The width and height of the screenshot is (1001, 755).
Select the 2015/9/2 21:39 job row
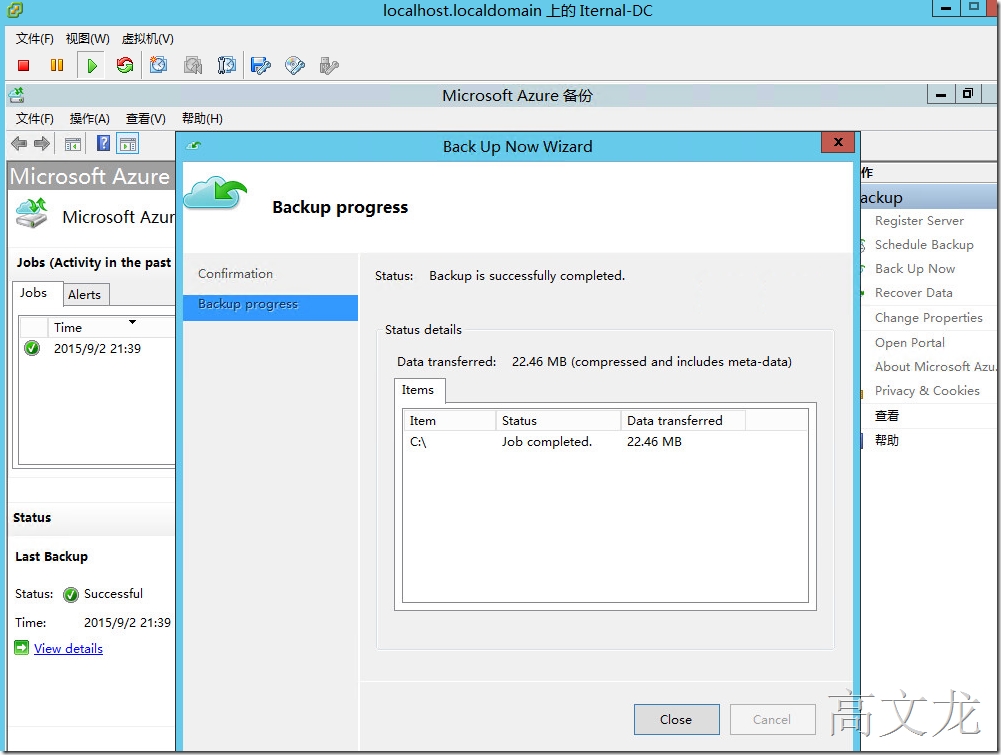tap(97, 348)
